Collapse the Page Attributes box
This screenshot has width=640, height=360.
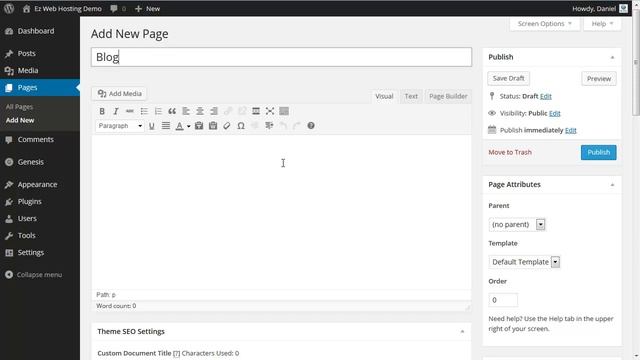(612, 185)
